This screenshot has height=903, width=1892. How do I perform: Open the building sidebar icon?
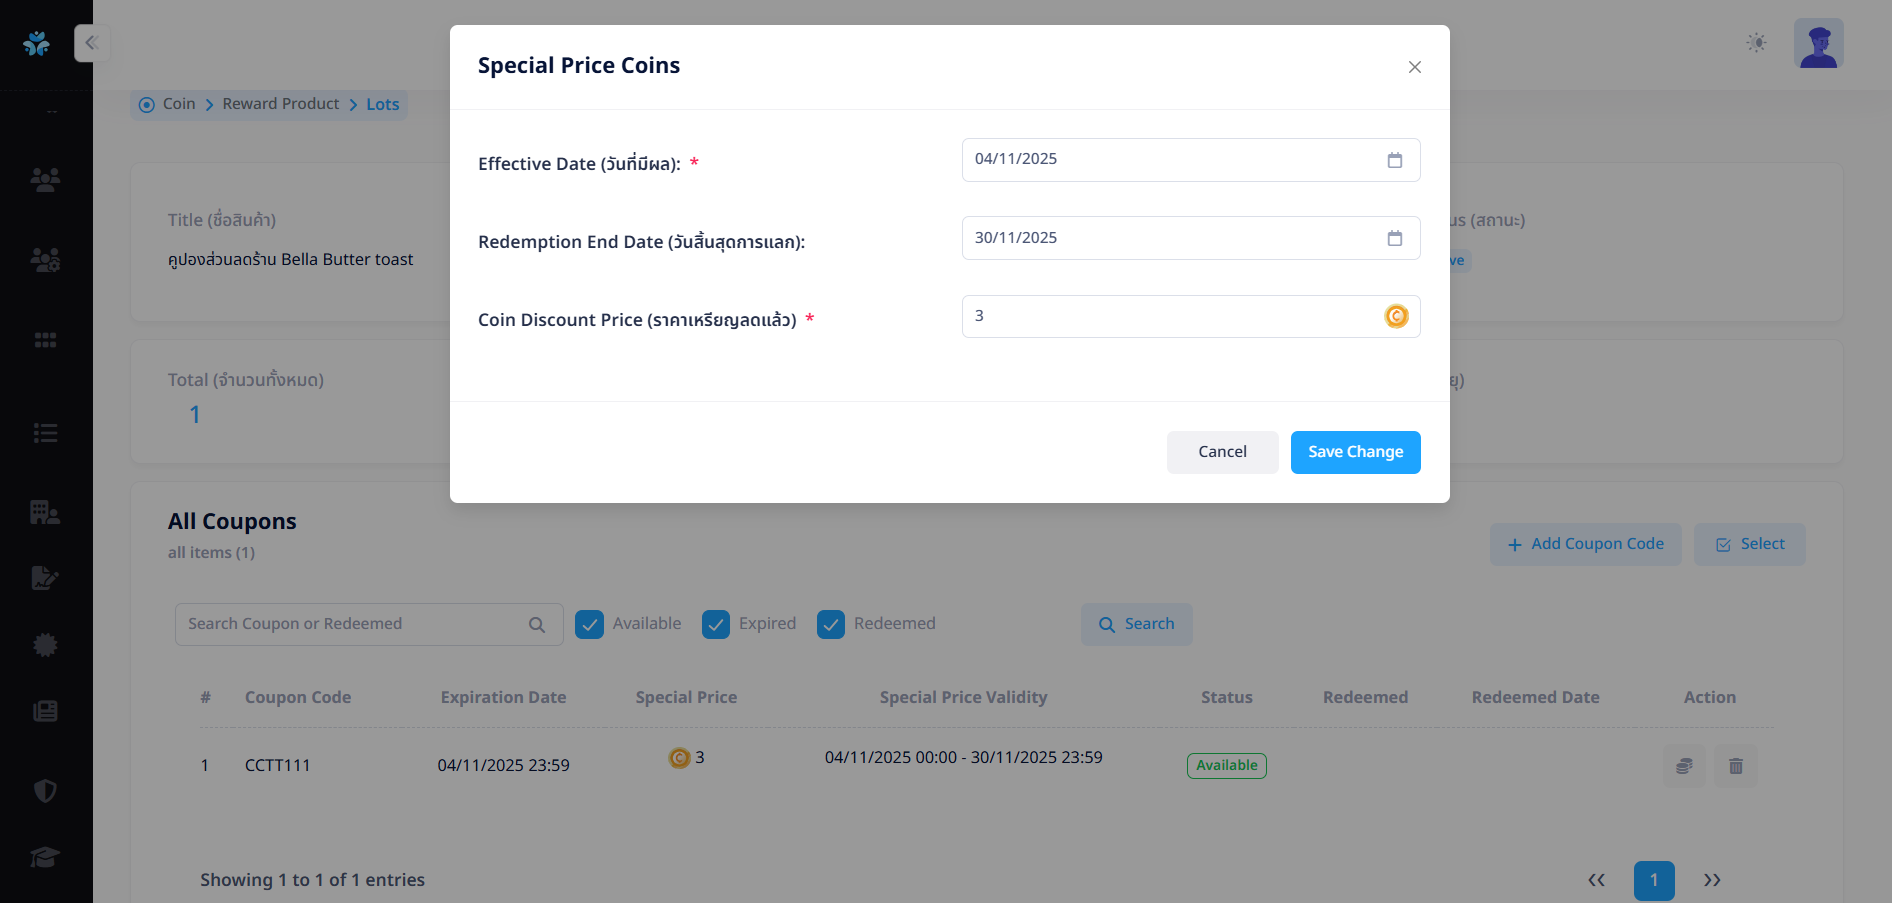(x=45, y=512)
